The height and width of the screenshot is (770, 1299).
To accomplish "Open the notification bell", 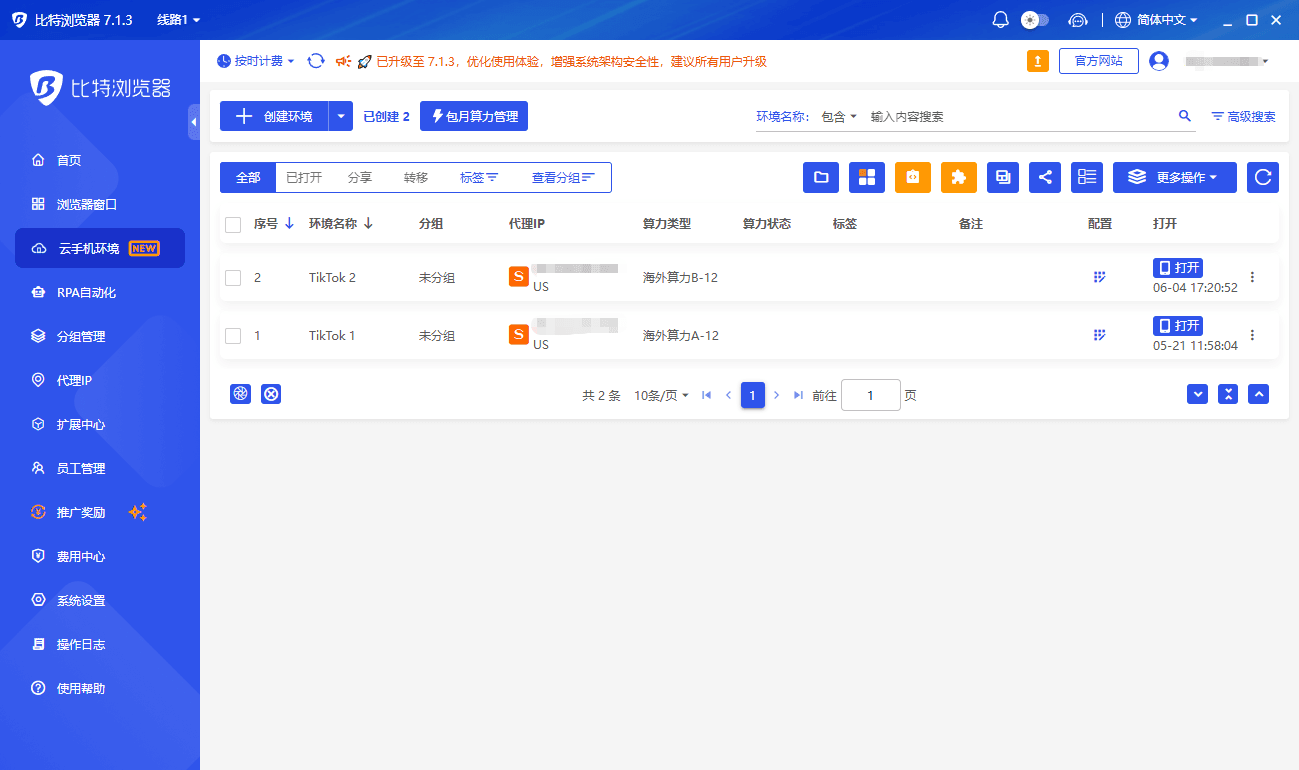I will [x=1000, y=20].
